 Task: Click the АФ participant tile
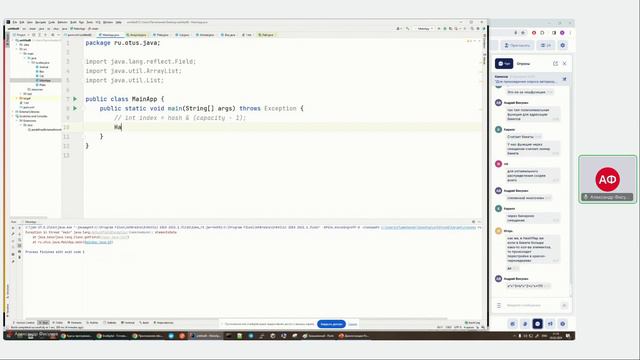click(607, 179)
